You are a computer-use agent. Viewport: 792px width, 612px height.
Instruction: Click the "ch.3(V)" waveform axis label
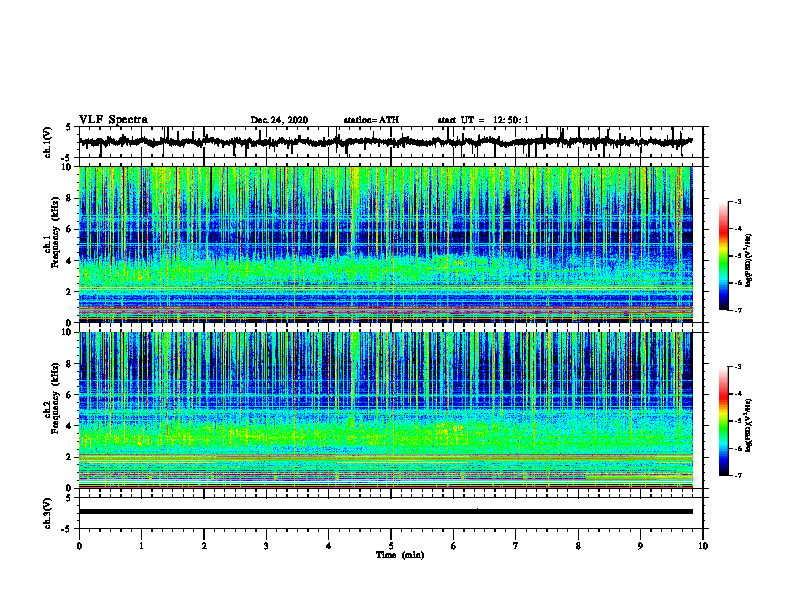48,513
